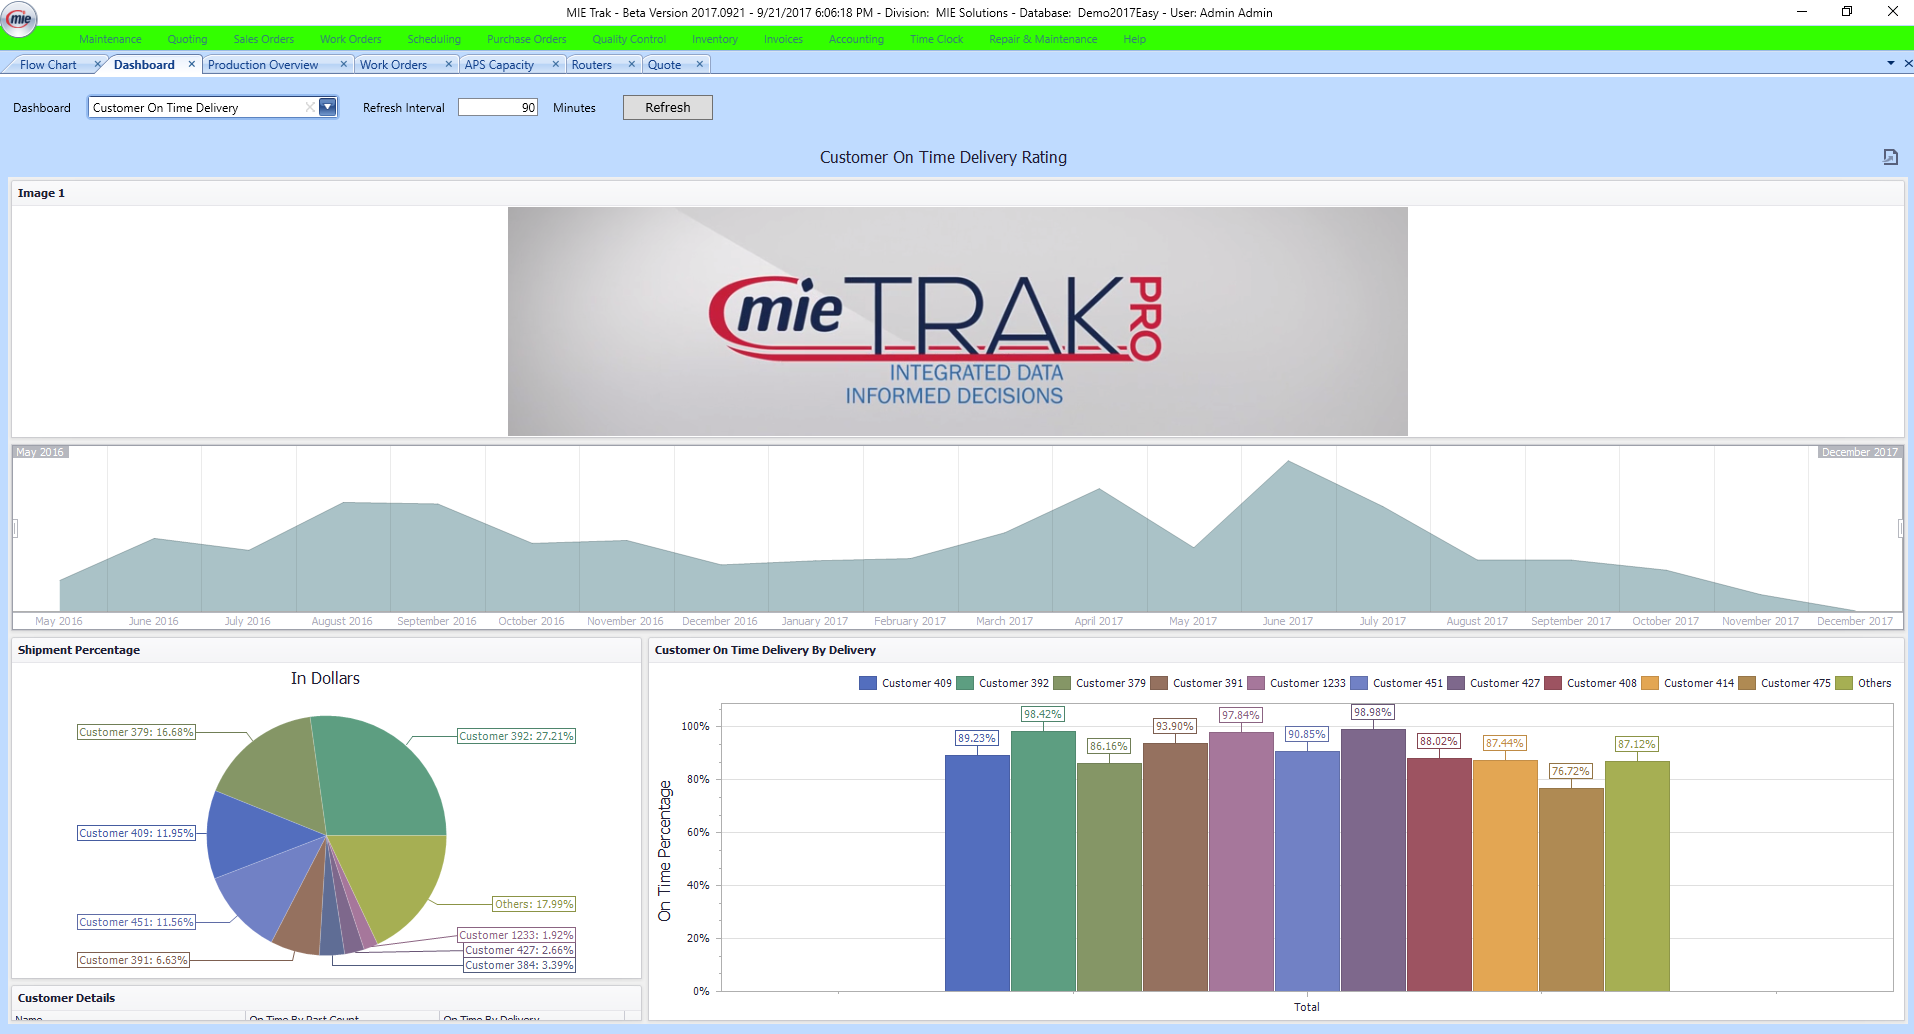
Task: Open the Quality Control menu
Action: (x=628, y=39)
